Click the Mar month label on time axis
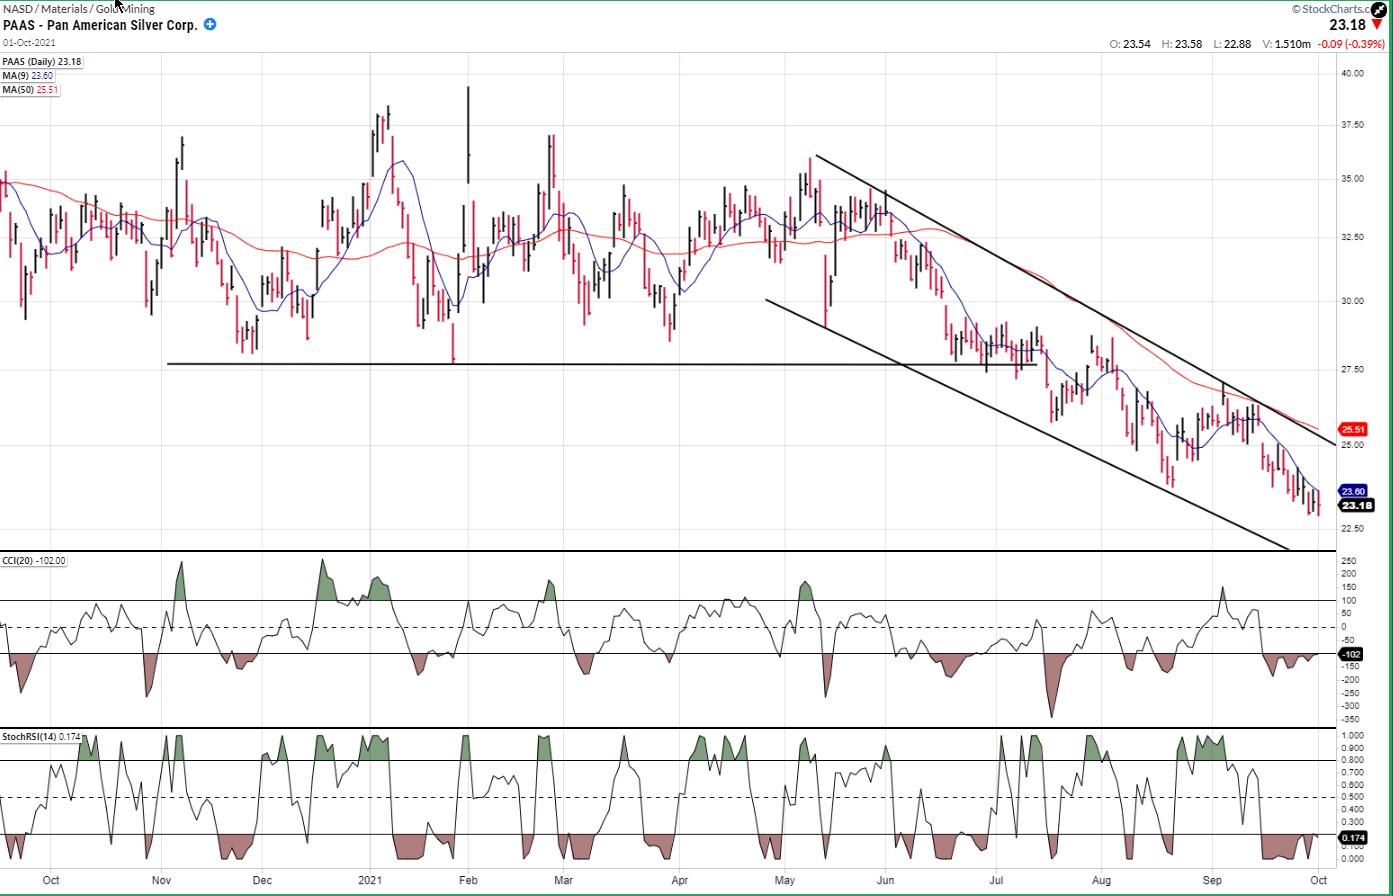Screen dimensions: 1394x896 (x=565, y=881)
